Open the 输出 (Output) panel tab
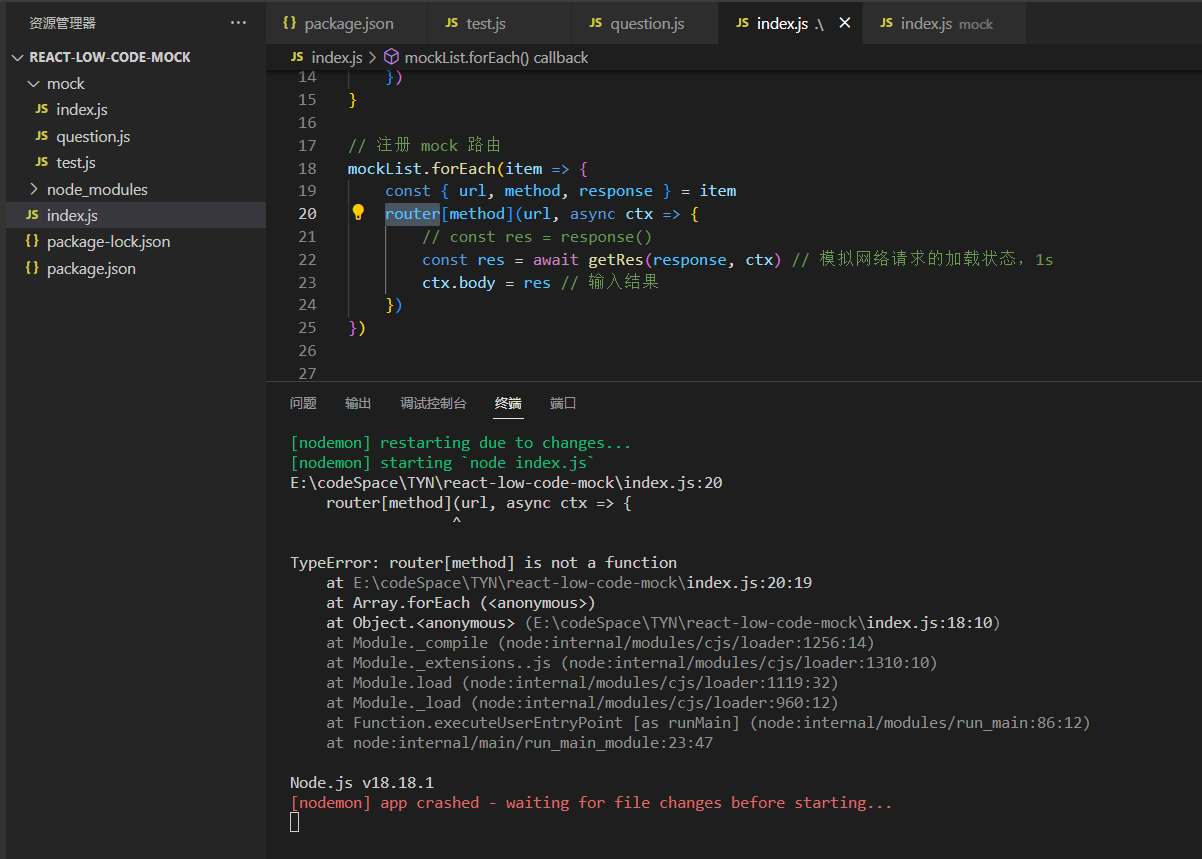Viewport: 1202px width, 859px height. 358,403
